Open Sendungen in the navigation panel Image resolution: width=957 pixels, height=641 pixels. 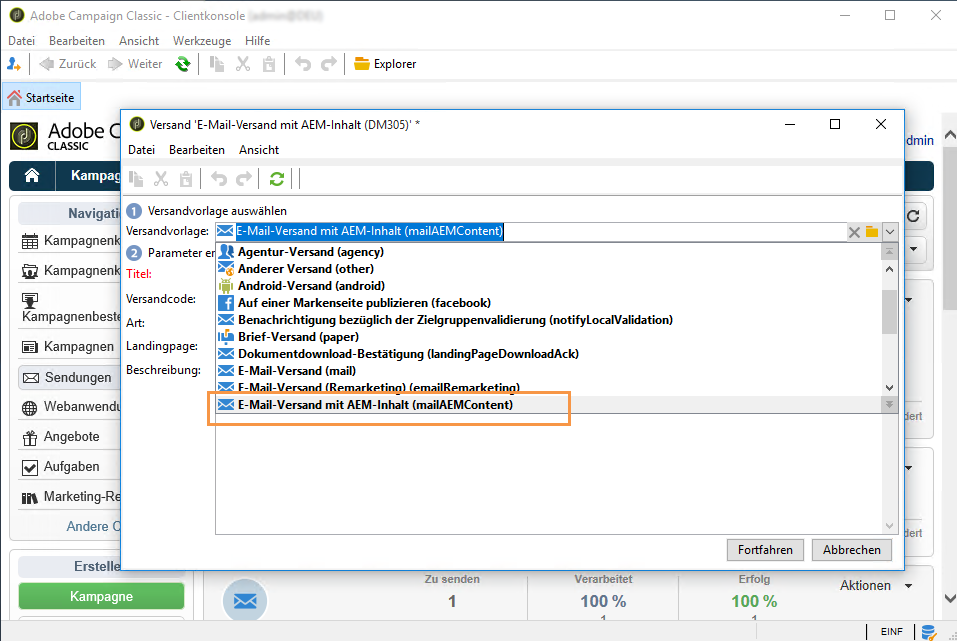tap(68, 378)
